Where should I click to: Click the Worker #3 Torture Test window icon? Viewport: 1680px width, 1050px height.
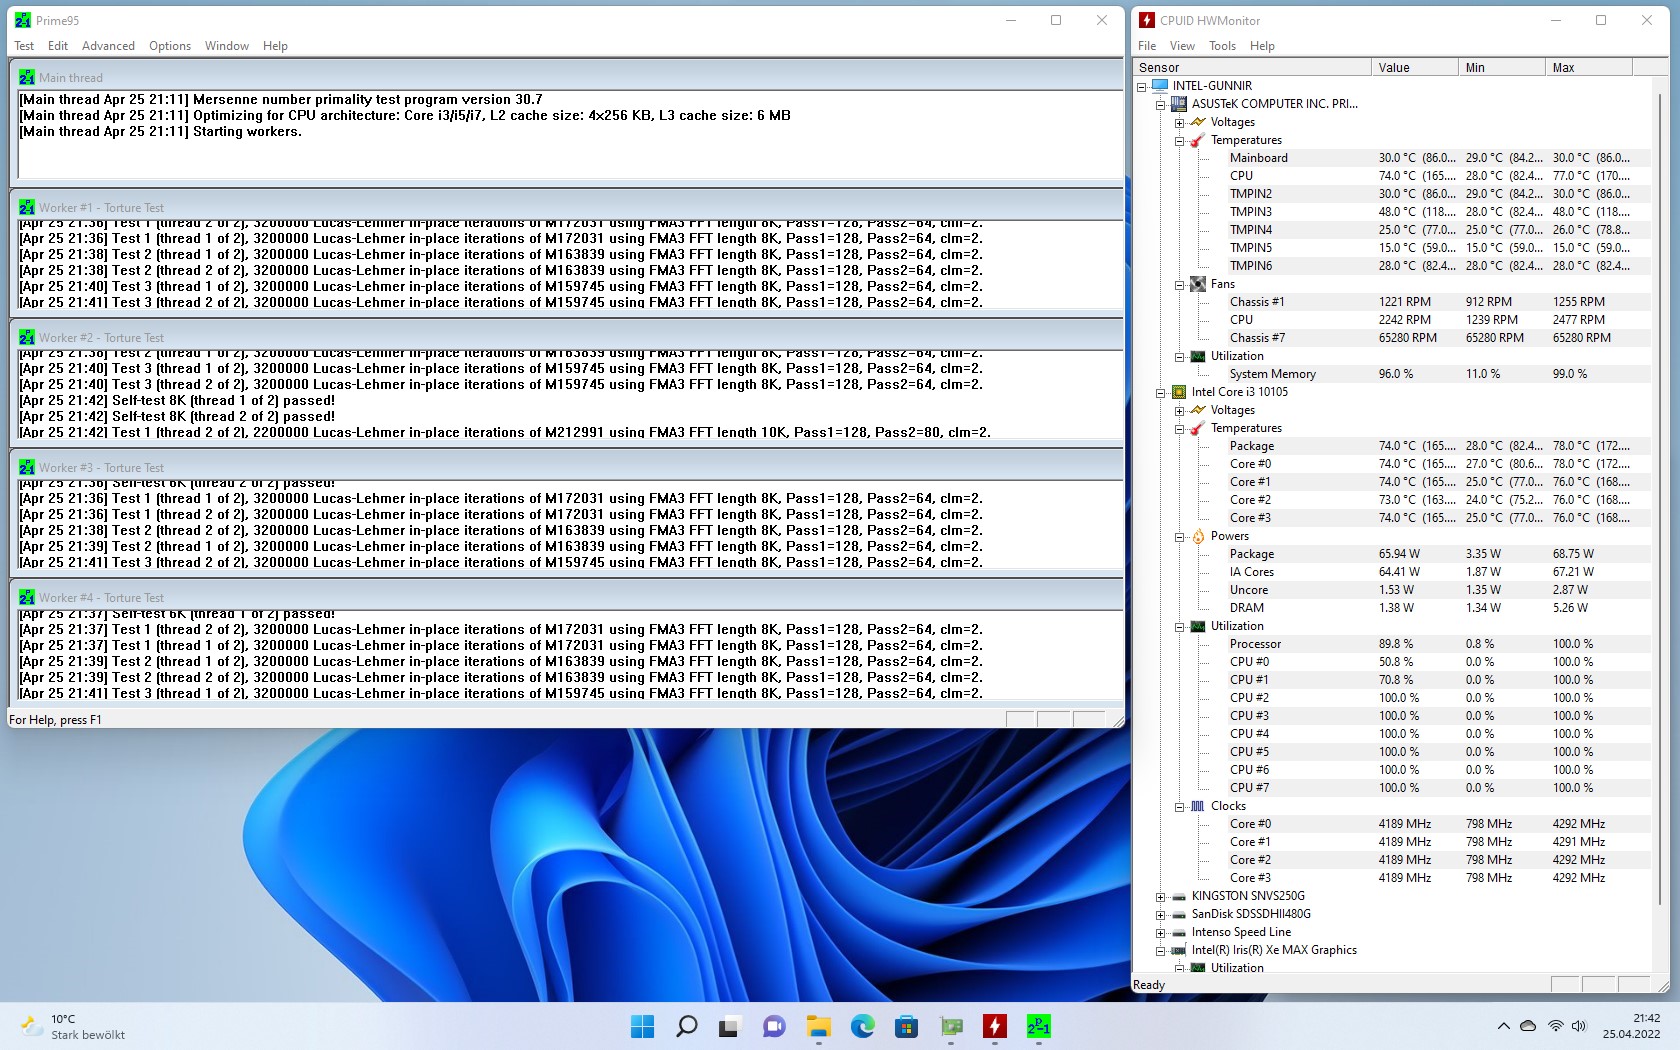27,467
